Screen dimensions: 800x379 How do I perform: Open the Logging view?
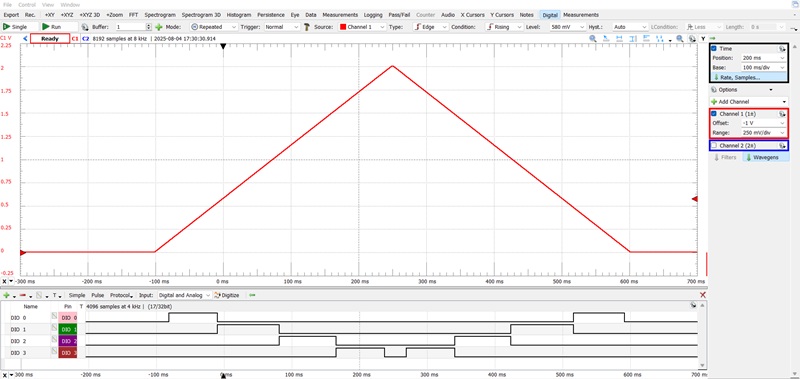point(374,15)
